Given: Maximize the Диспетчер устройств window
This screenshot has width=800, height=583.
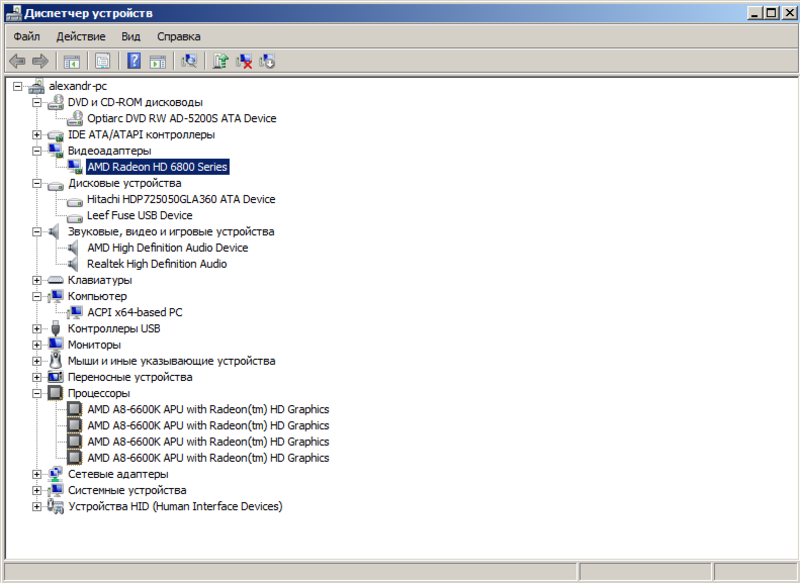Looking at the screenshot, I should tap(772, 13).
